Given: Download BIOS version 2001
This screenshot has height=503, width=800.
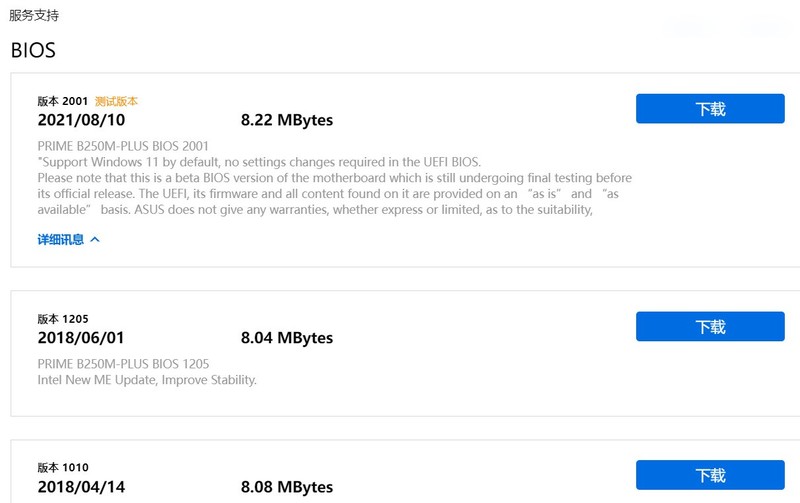Looking at the screenshot, I should click(710, 108).
